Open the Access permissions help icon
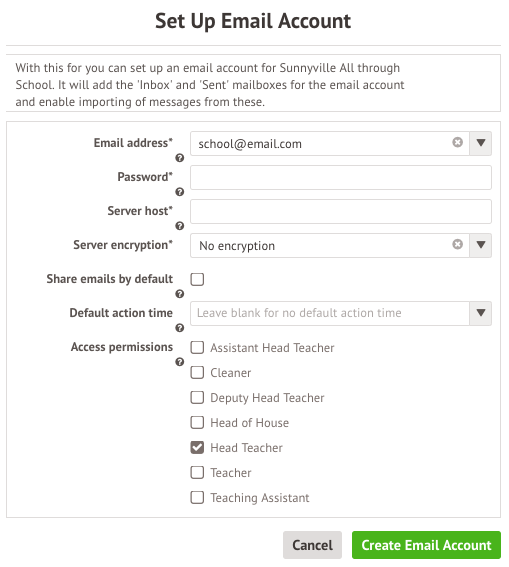Screen dimensions: 509x567 click(x=179, y=362)
